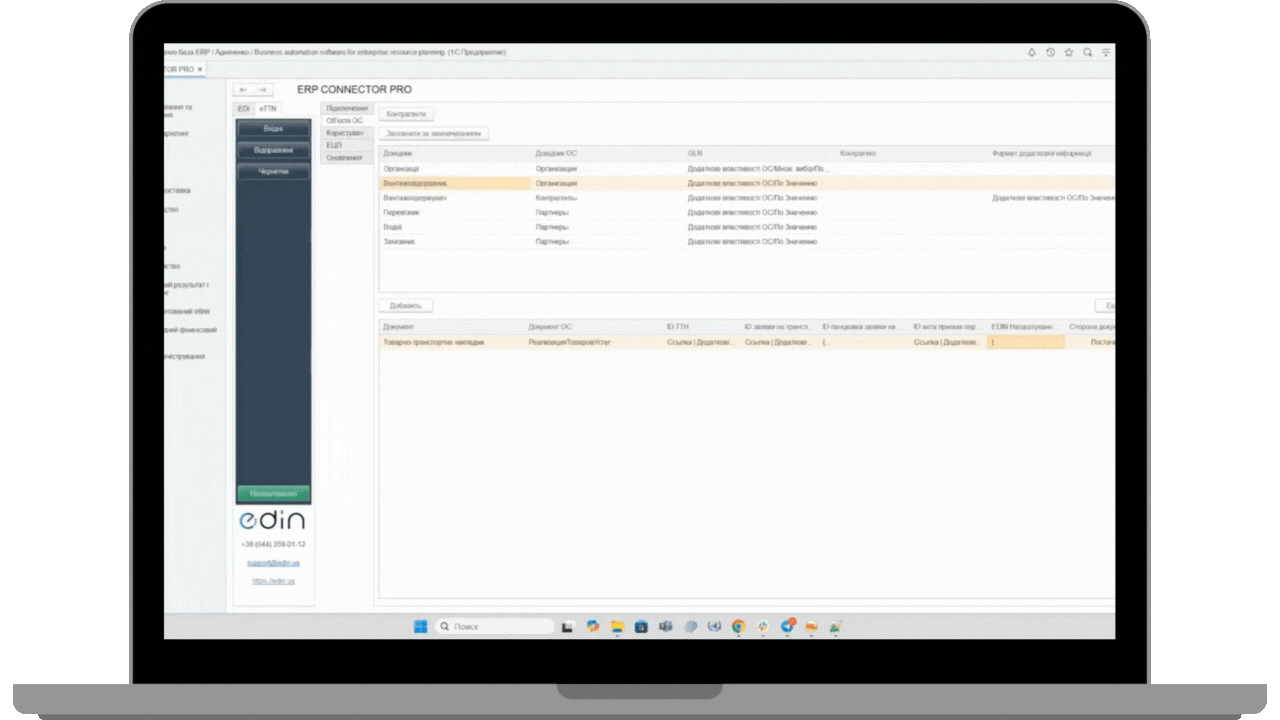Open the Windows Start menu

tap(421, 627)
